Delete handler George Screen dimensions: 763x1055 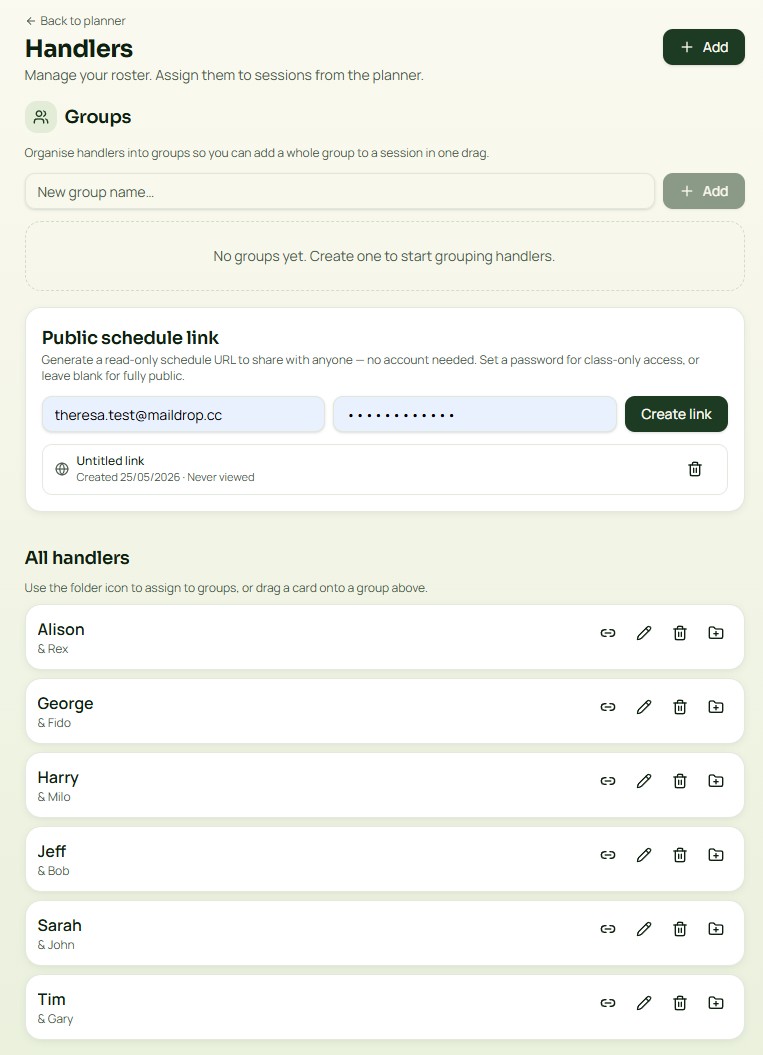[680, 706]
